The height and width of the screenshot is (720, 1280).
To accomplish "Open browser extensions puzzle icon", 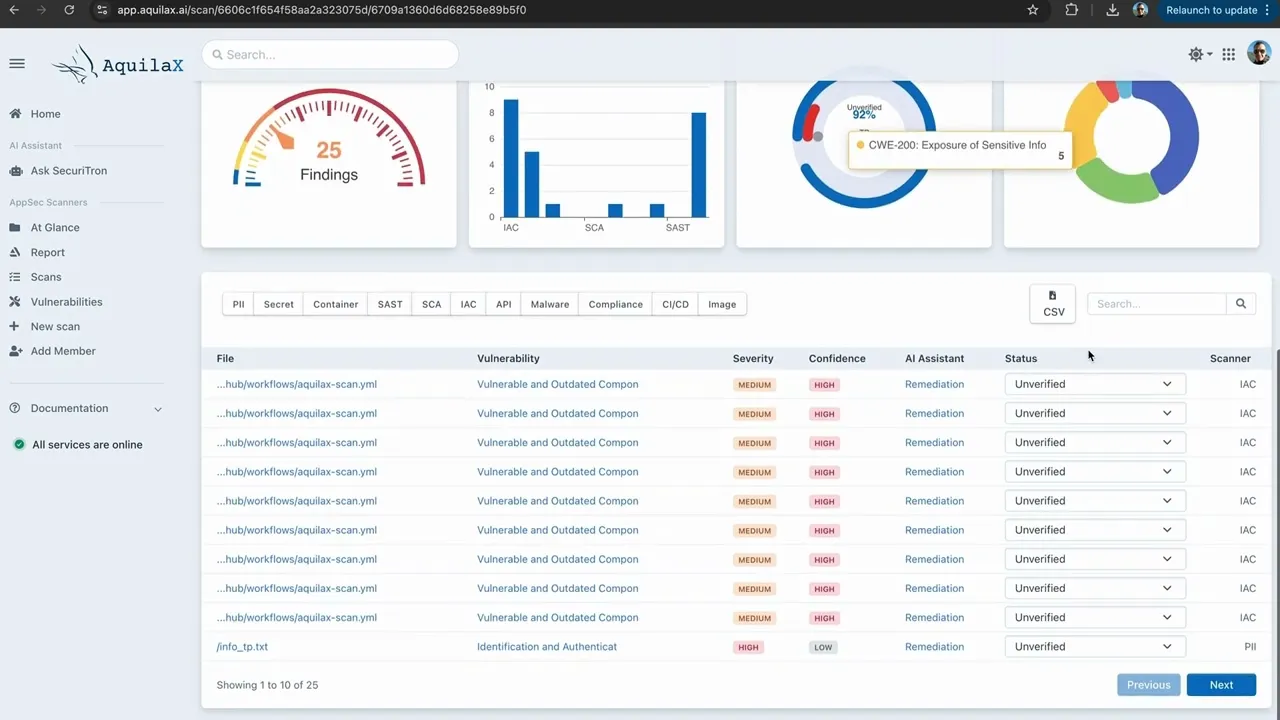I will coord(1072,10).
